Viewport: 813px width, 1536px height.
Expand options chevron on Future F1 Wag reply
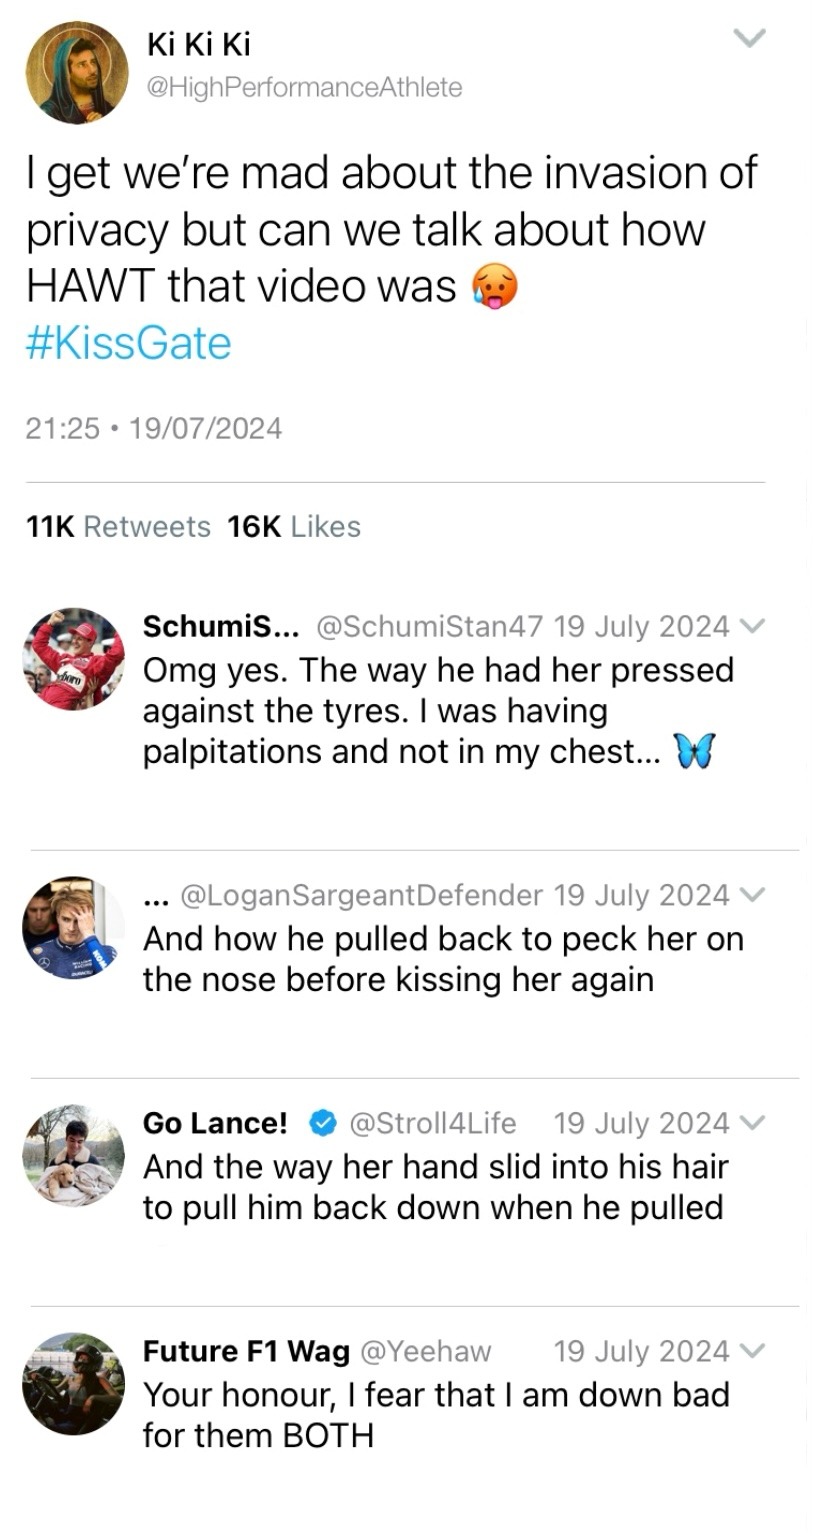tap(753, 1351)
